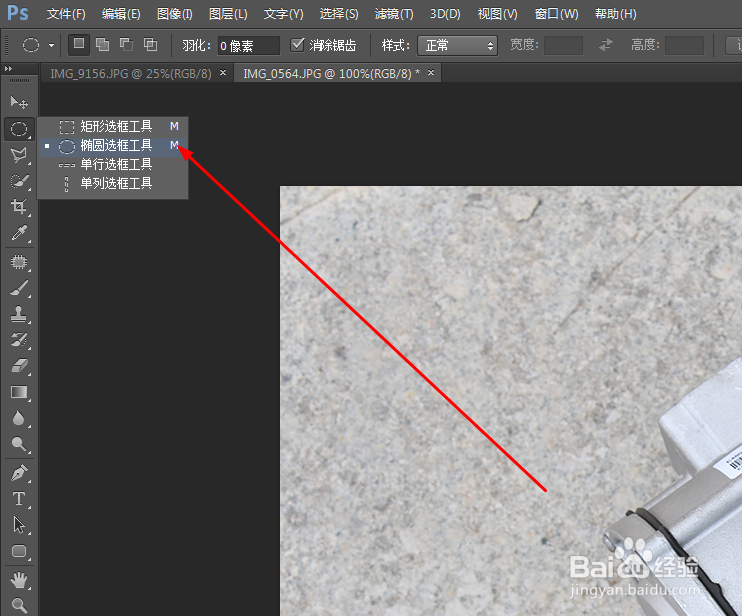Image resolution: width=742 pixels, height=616 pixels.
Task: Select the Eraser tool
Action: pos(19,366)
